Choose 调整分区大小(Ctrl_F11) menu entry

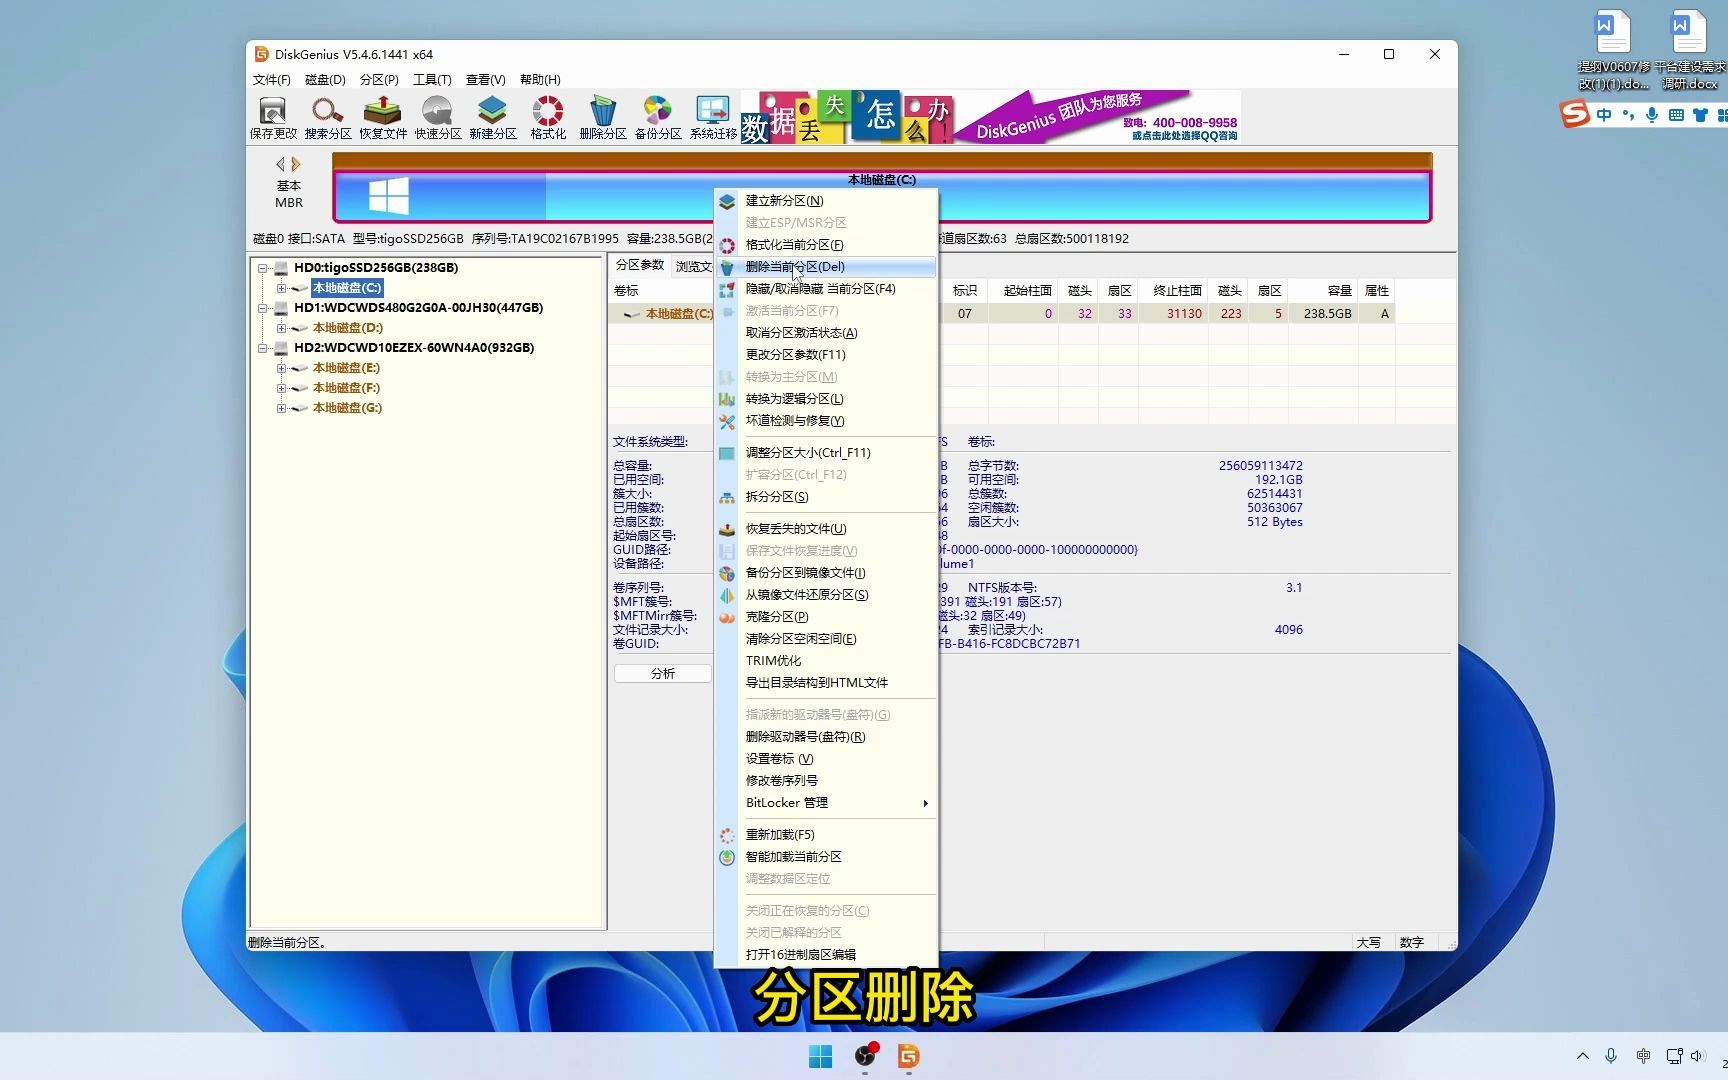826,453
